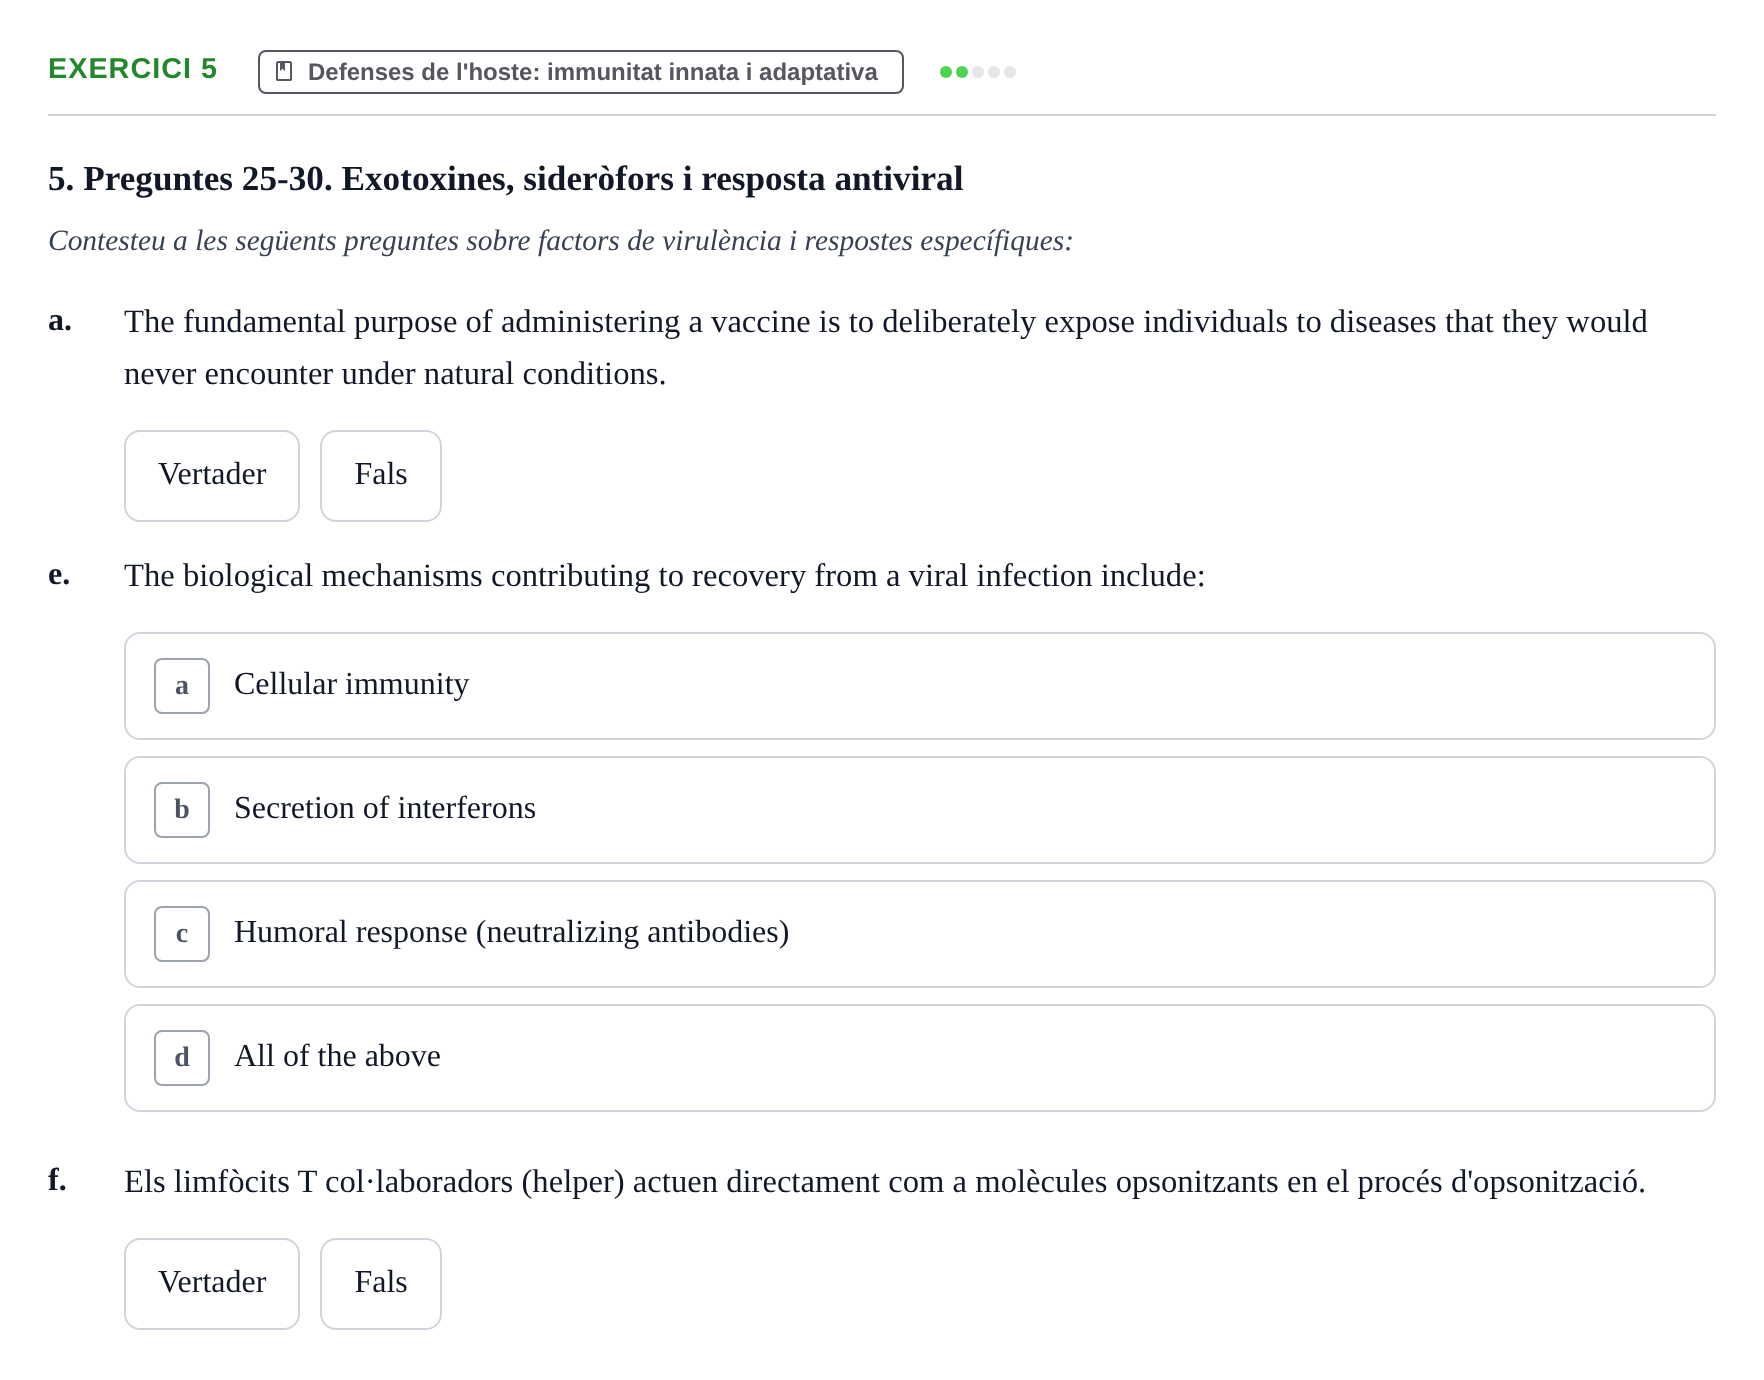Choose option 'All of the above'

pos(919,1058)
